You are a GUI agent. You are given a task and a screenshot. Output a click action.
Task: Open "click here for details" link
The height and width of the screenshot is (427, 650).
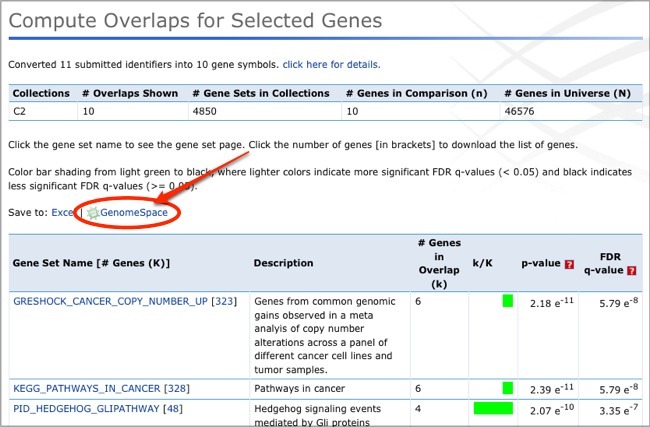331,65
